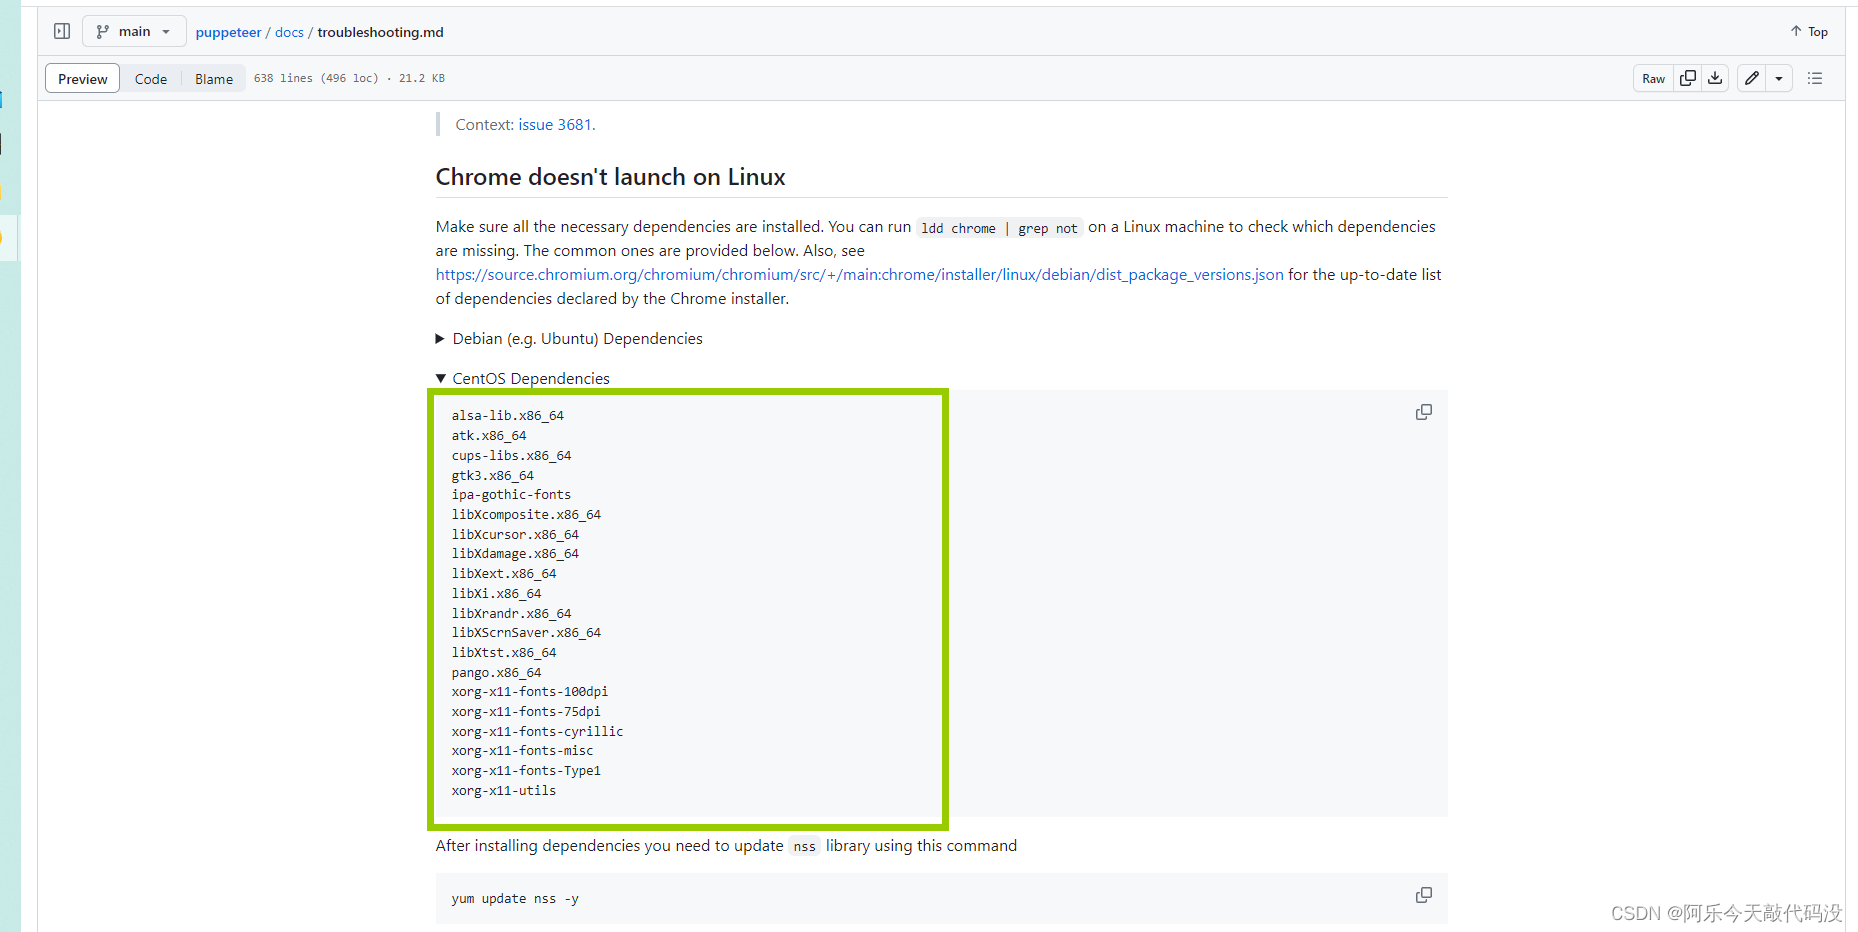
Task: Collapse the CentOS Dependencies section
Action: coord(523,379)
